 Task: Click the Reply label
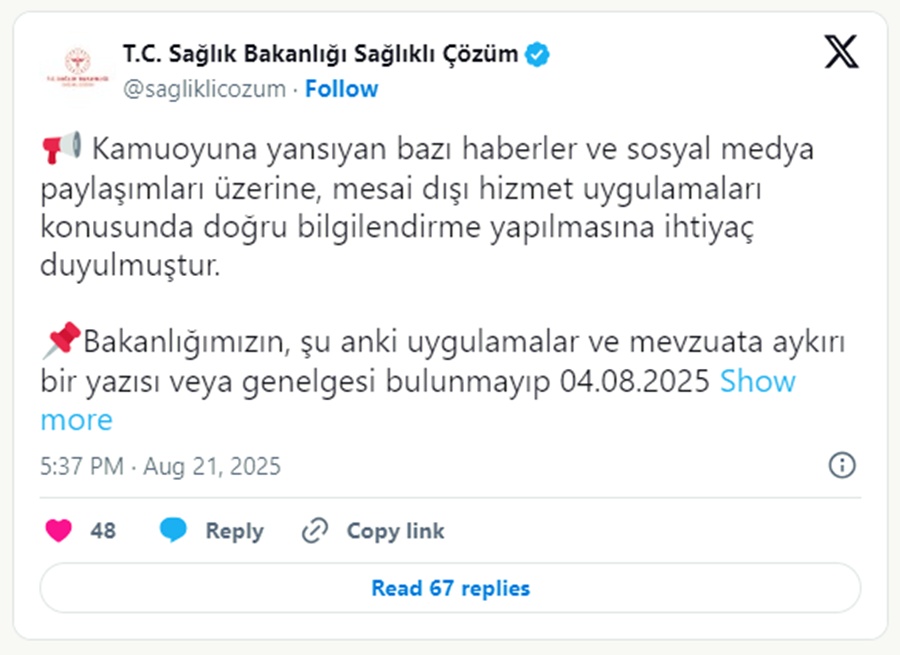click(x=234, y=531)
